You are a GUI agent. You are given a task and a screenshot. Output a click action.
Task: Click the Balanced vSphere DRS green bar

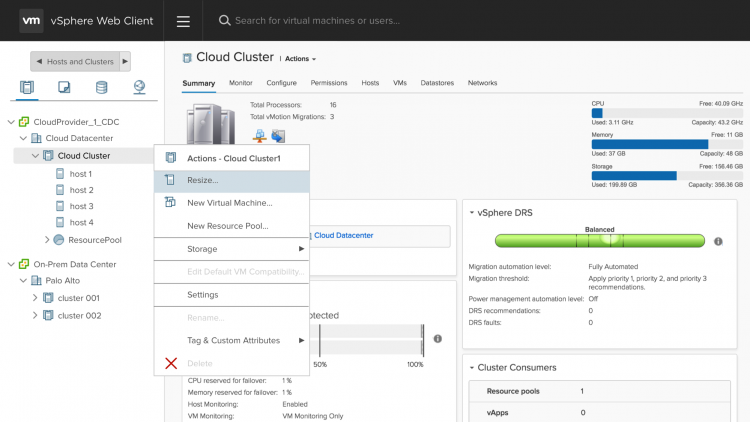pyautogui.click(x=600, y=241)
